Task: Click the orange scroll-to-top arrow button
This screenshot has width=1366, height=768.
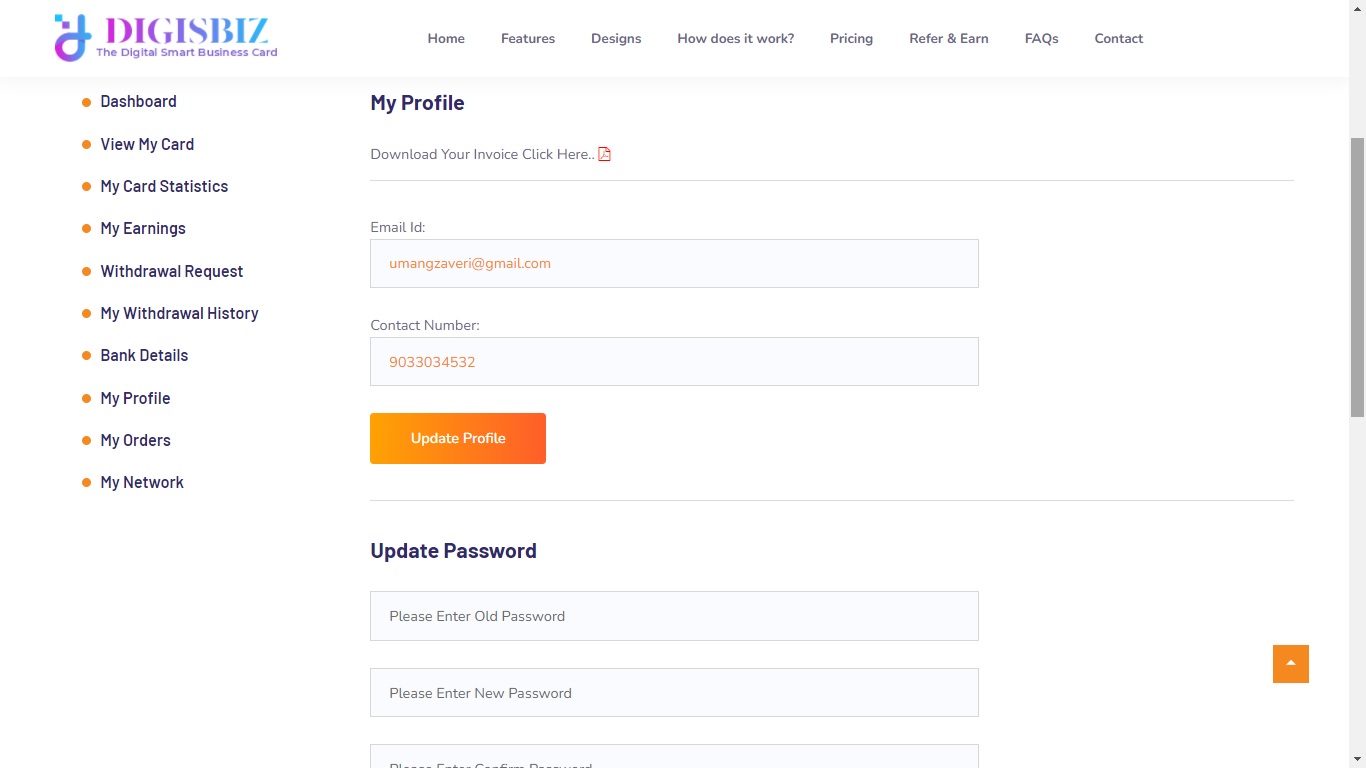Action: tap(1290, 664)
